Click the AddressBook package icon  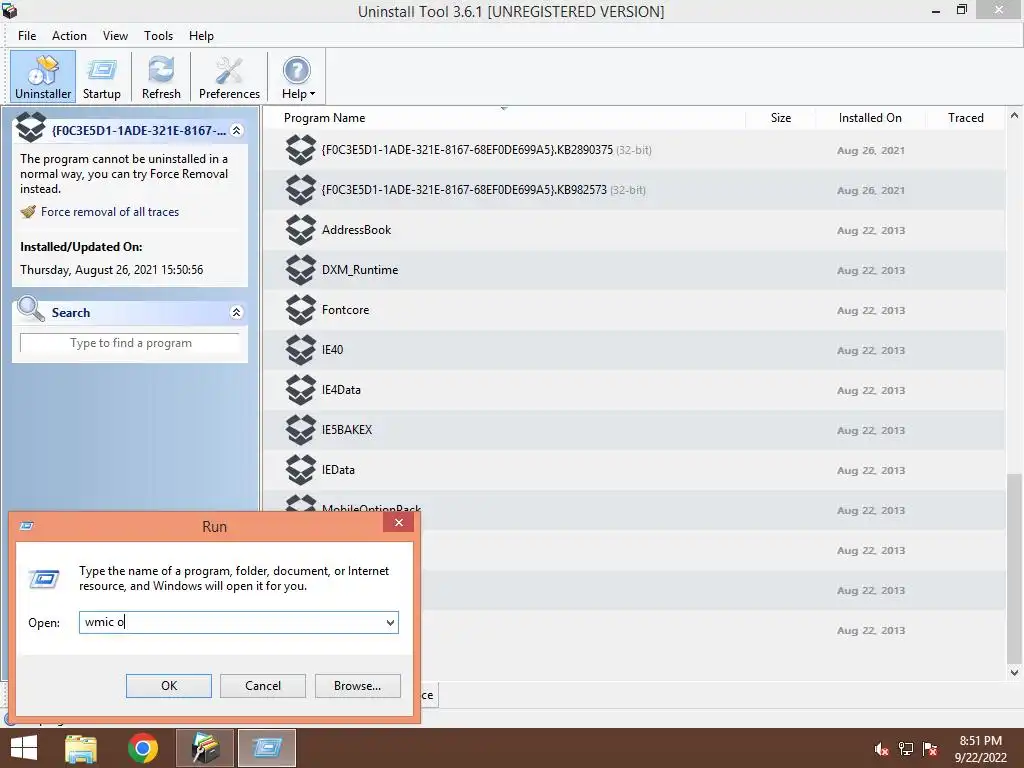[300, 230]
